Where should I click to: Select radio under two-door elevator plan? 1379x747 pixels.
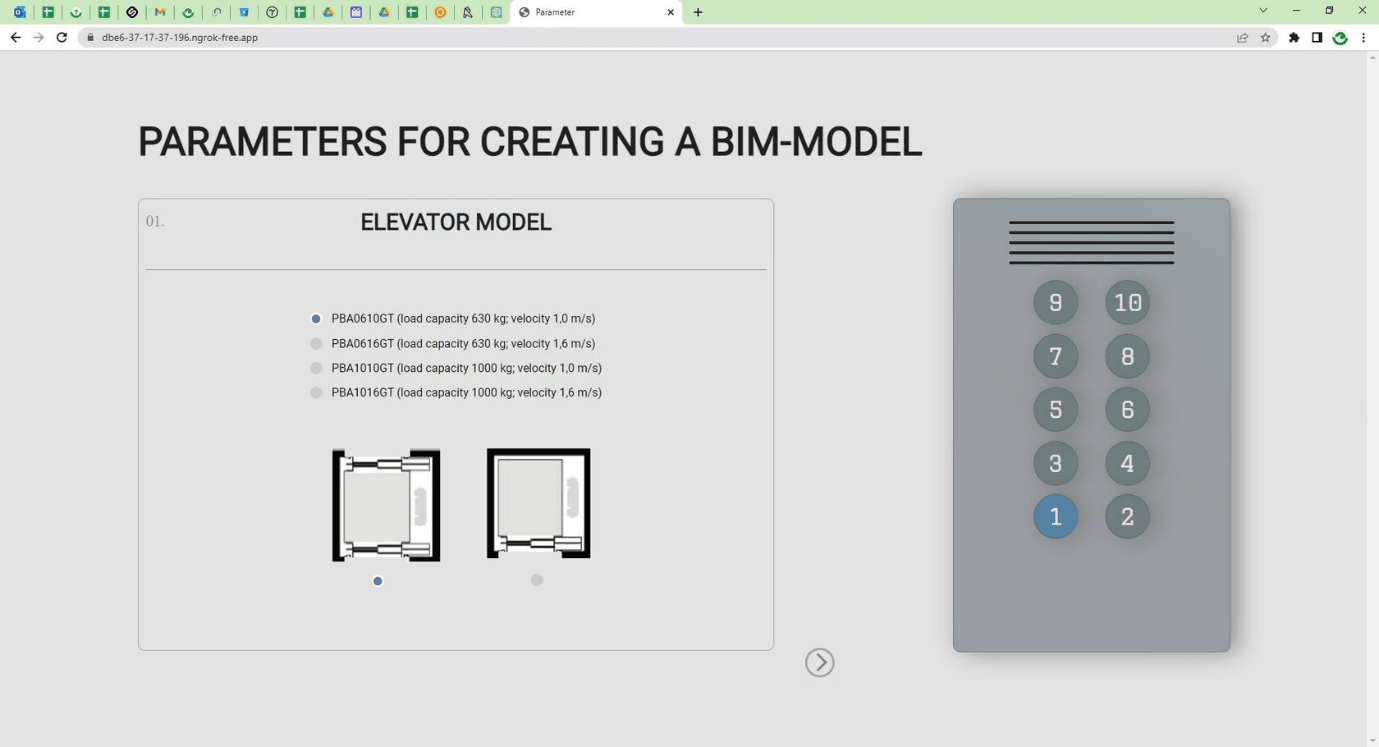(378, 581)
